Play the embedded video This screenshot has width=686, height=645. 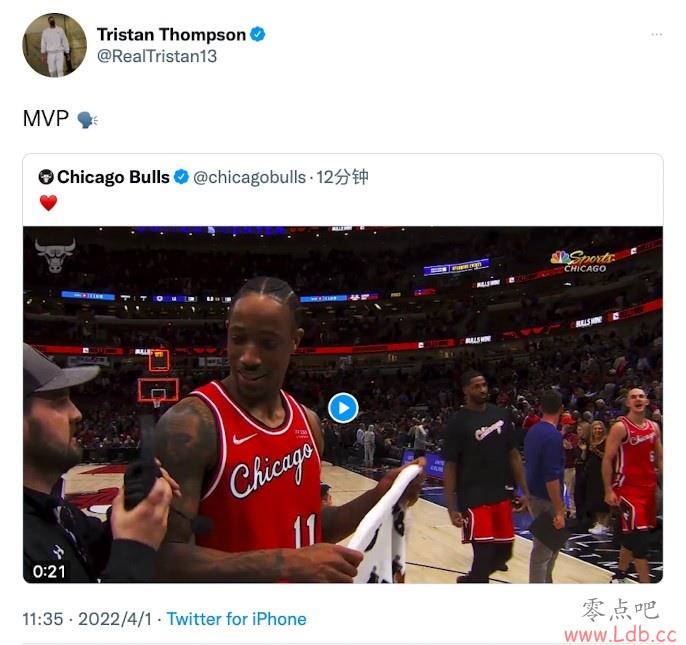(343, 408)
